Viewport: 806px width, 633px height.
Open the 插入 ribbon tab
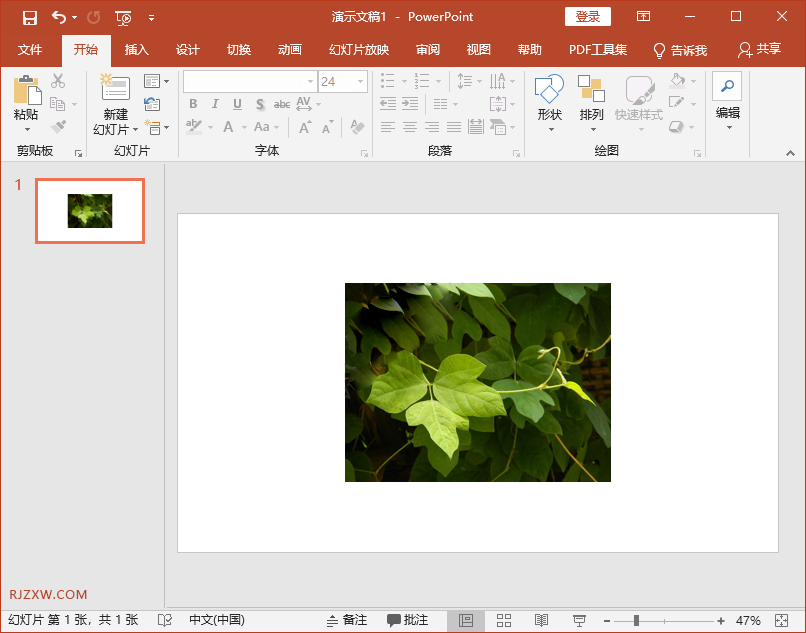pyautogui.click(x=136, y=50)
